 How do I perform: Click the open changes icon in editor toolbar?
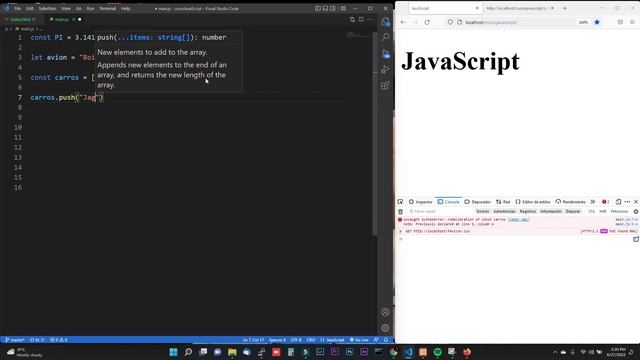[x=352, y=19]
